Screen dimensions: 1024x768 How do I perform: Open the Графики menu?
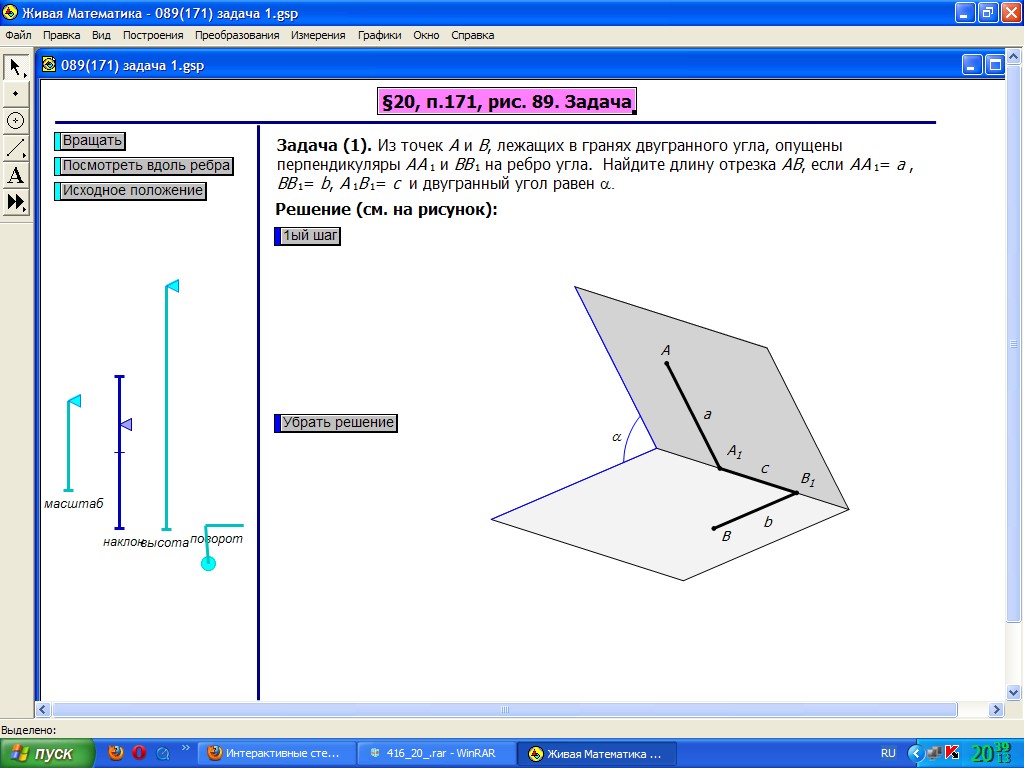tap(379, 35)
